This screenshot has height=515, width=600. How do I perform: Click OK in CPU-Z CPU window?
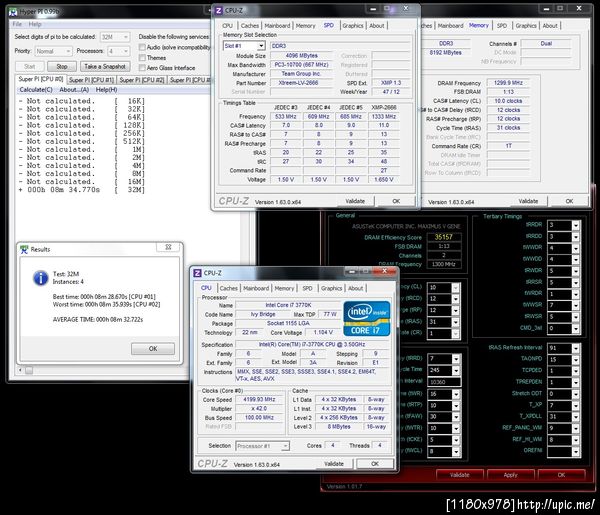pyautogui.click(x=375, y=464)
